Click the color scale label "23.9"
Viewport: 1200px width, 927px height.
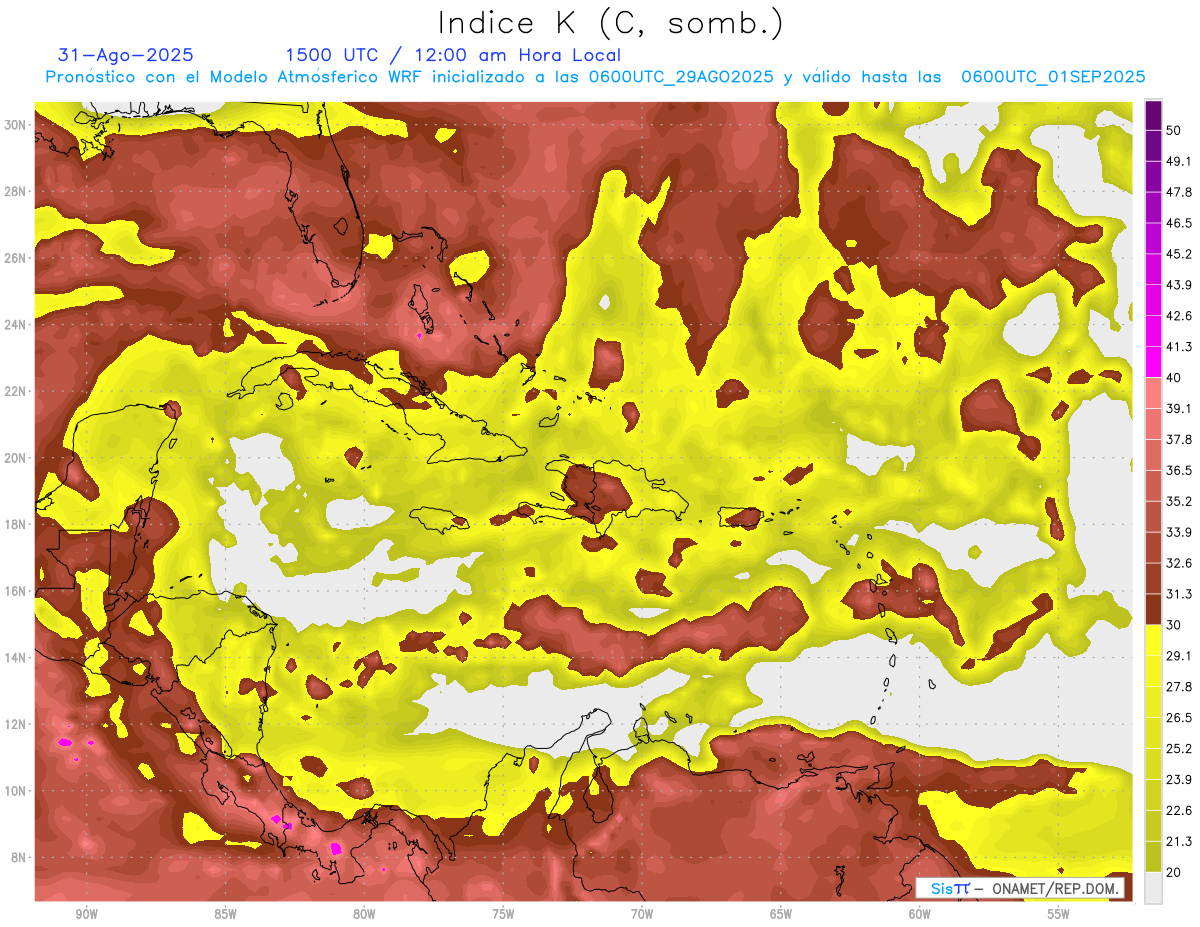coord(1179,780)
